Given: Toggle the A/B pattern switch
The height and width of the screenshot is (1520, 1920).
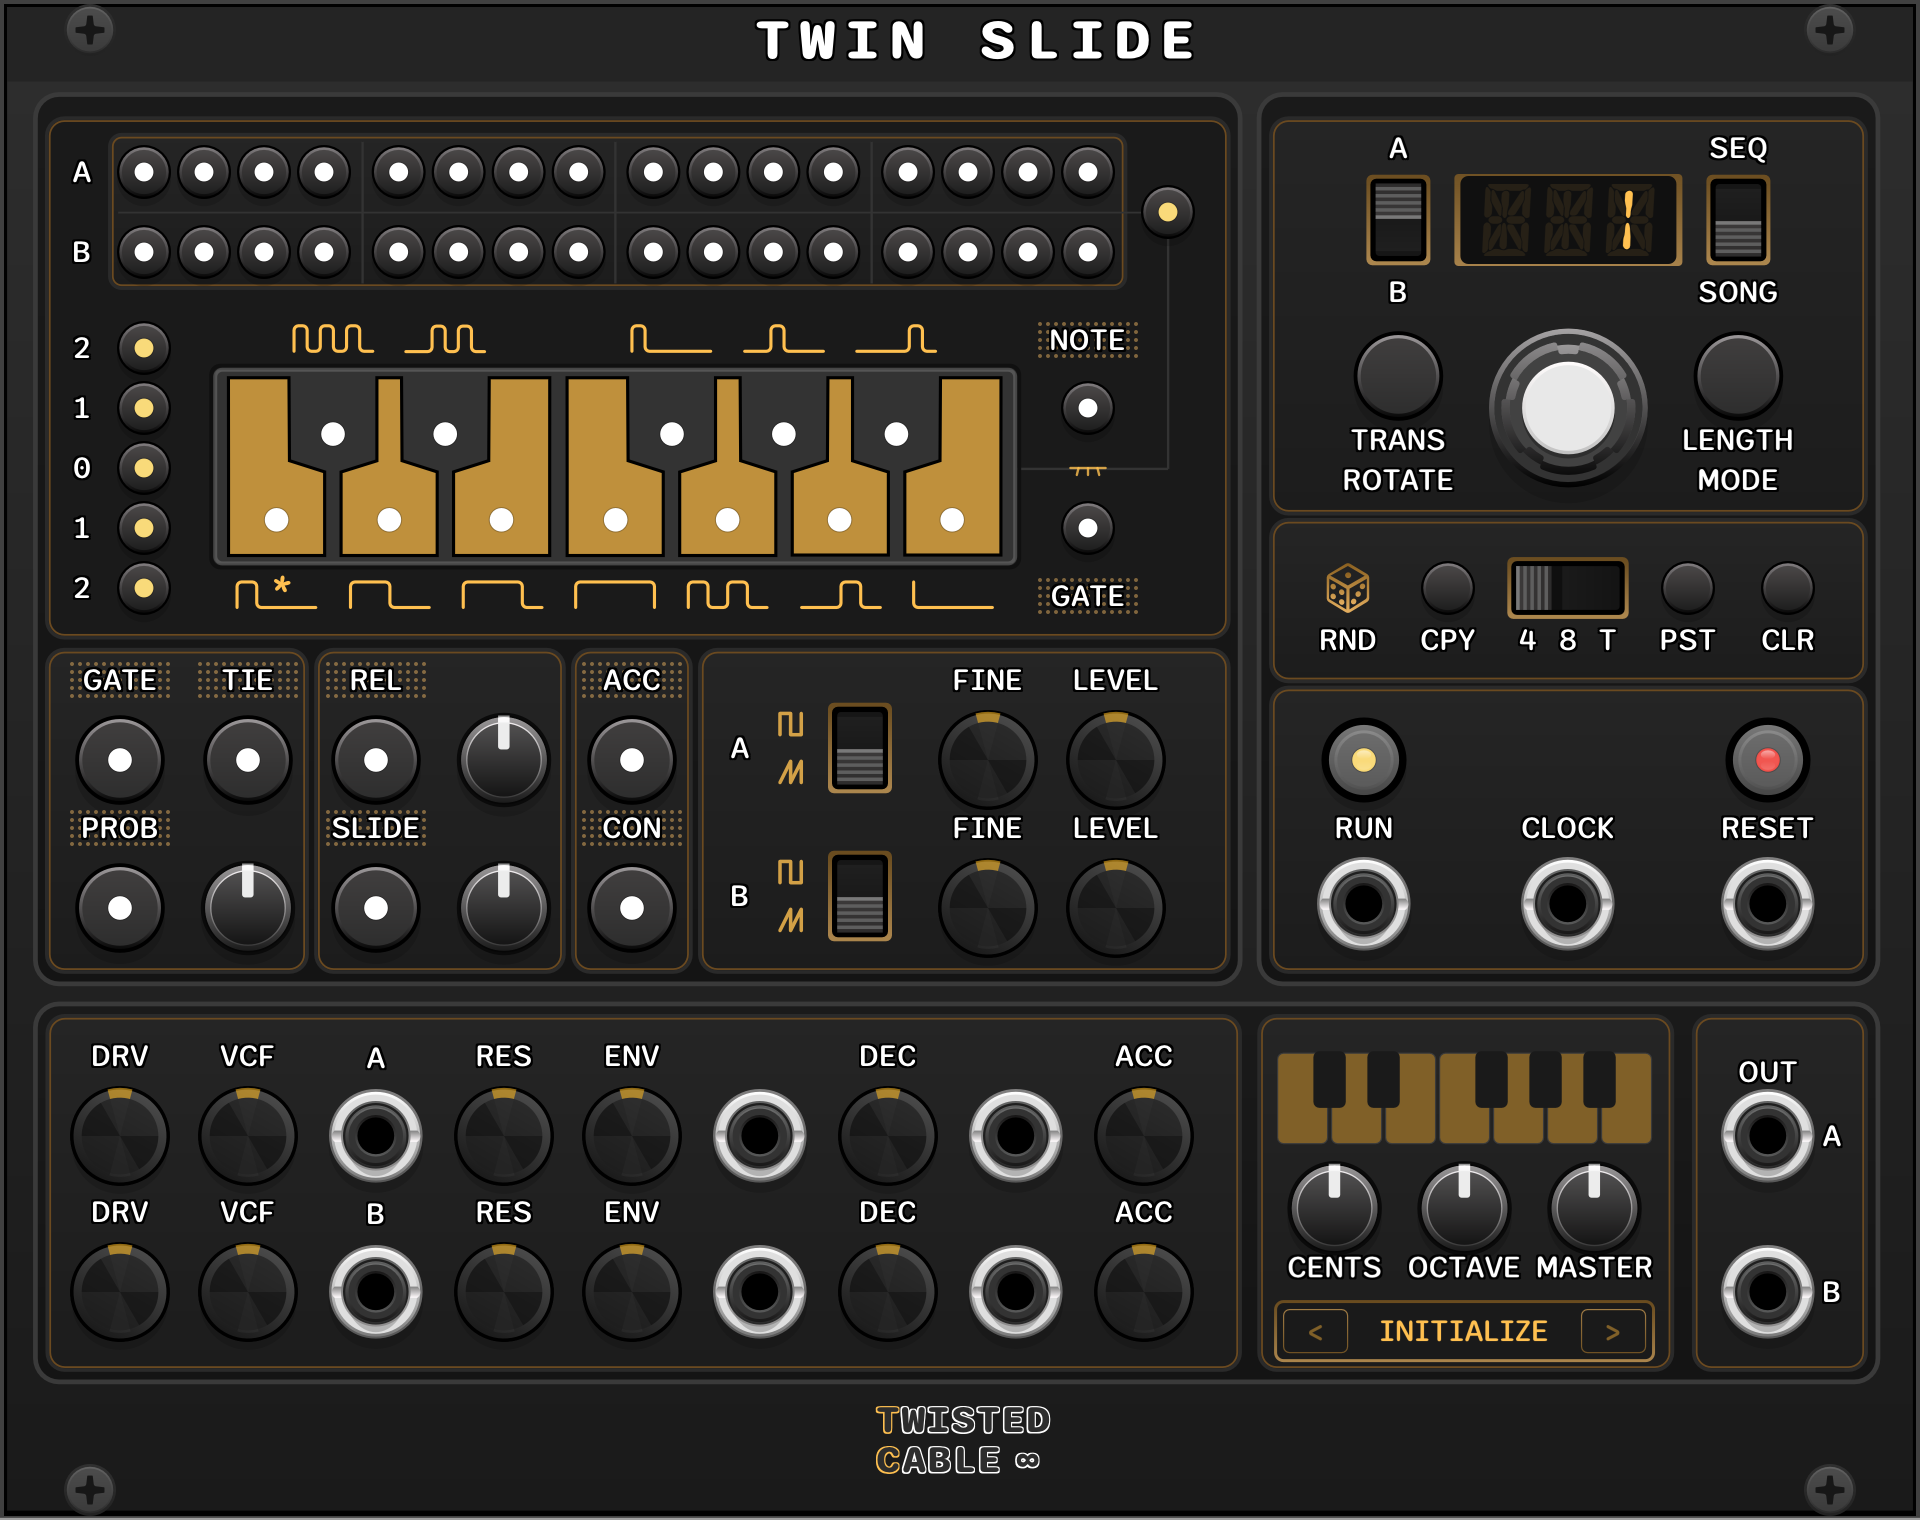Looking at the screenshot, I should pyautogui.click(x=1397, y=220).
